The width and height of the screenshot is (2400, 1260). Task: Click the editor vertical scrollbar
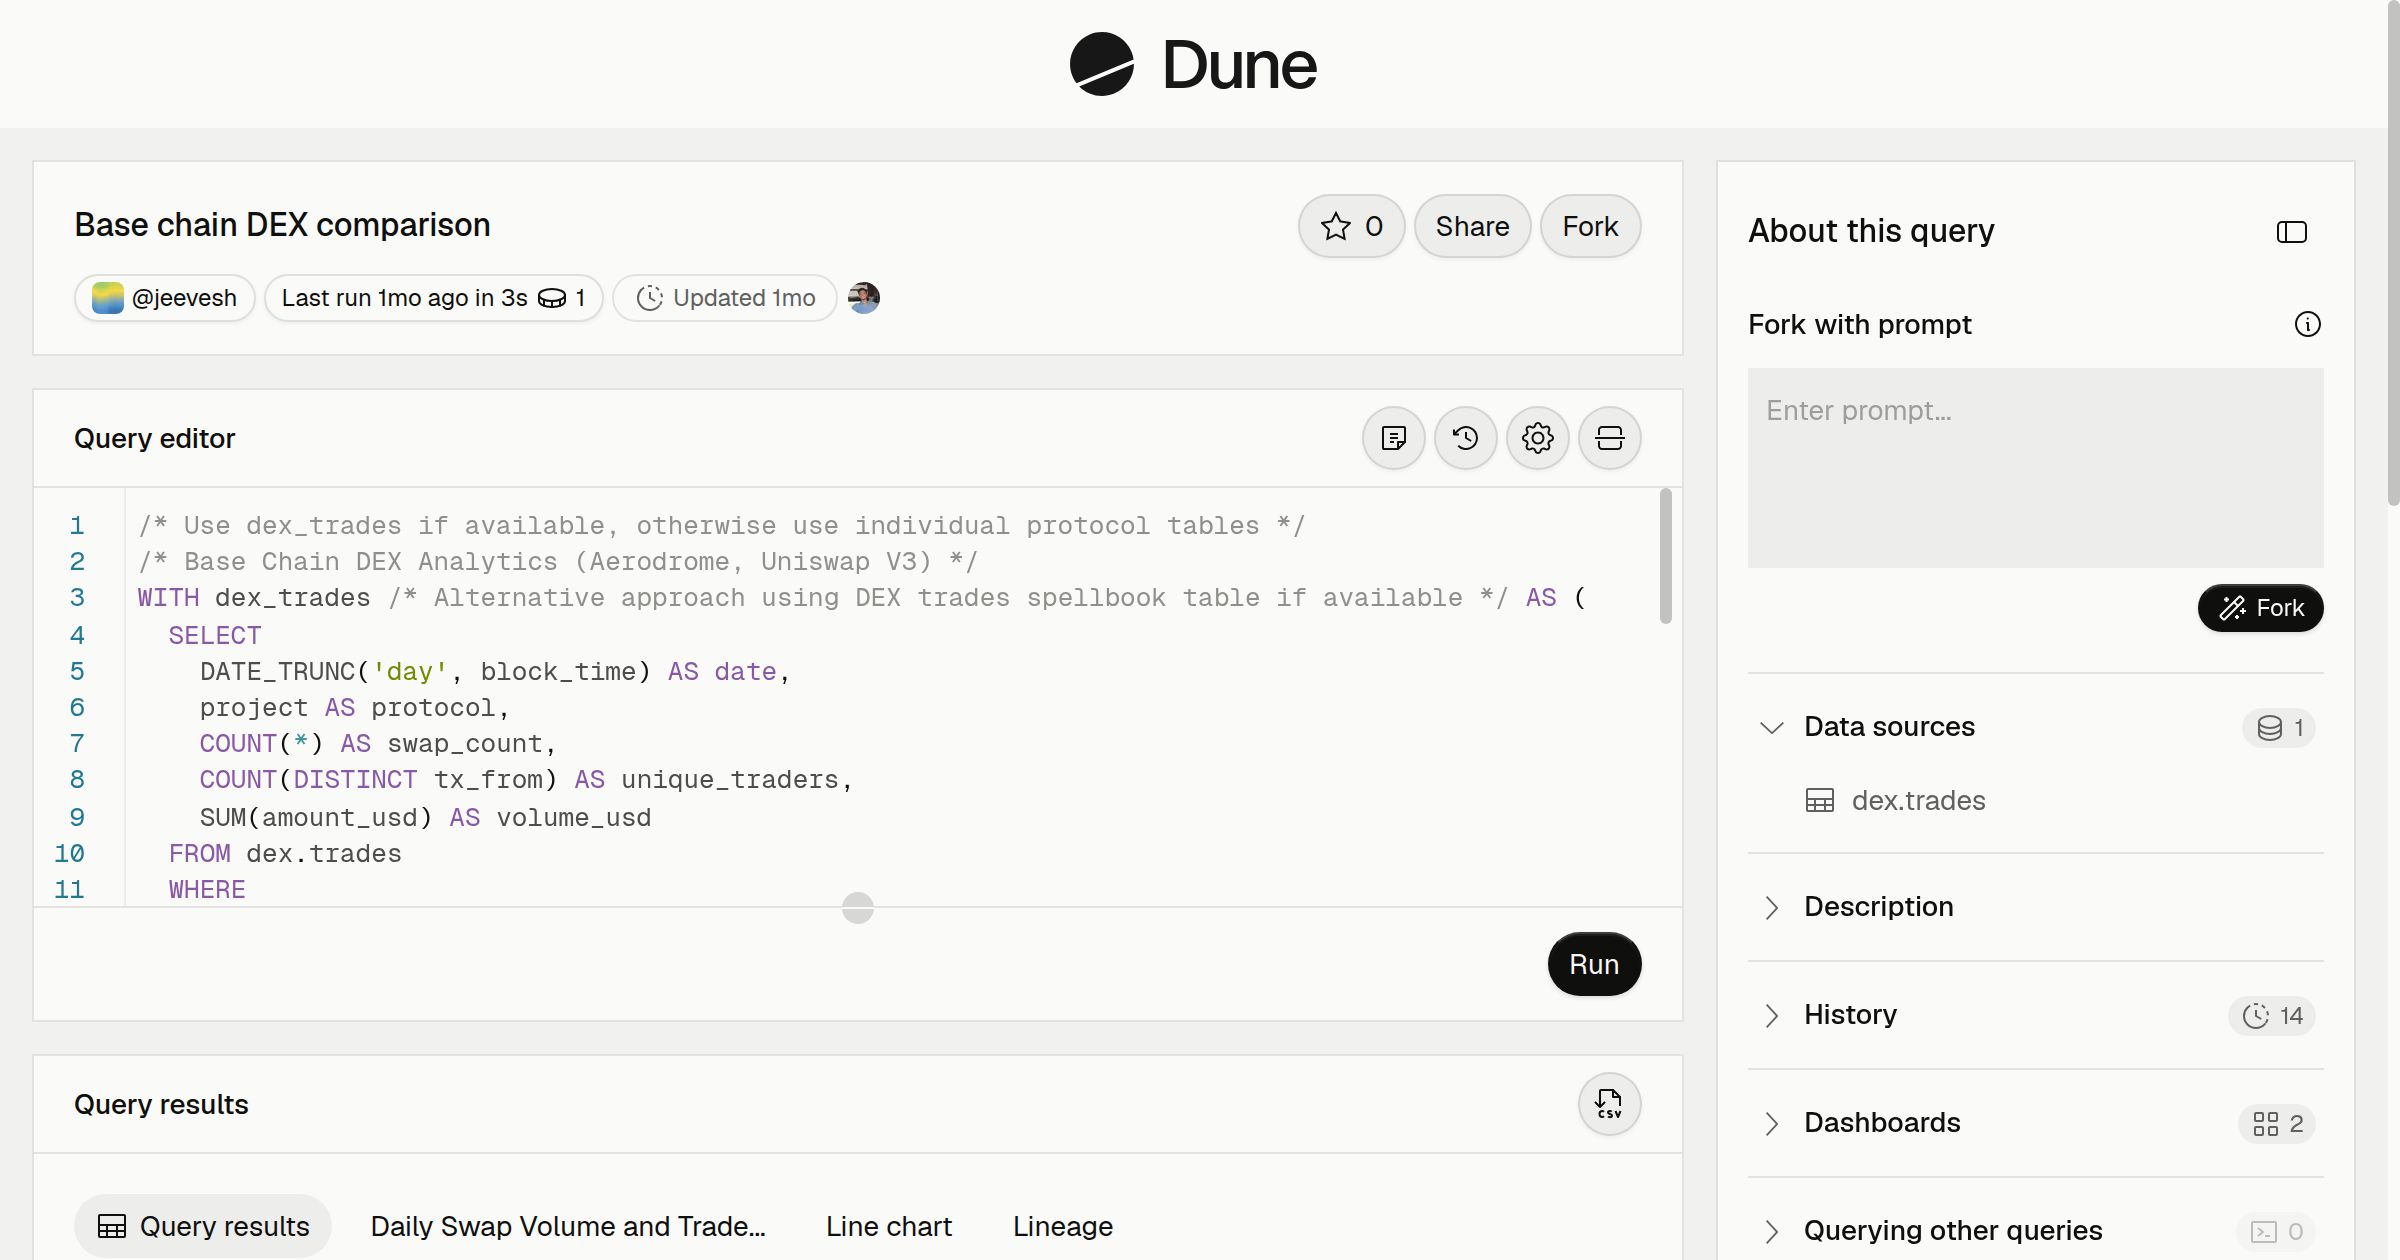tap(1665, 556)
